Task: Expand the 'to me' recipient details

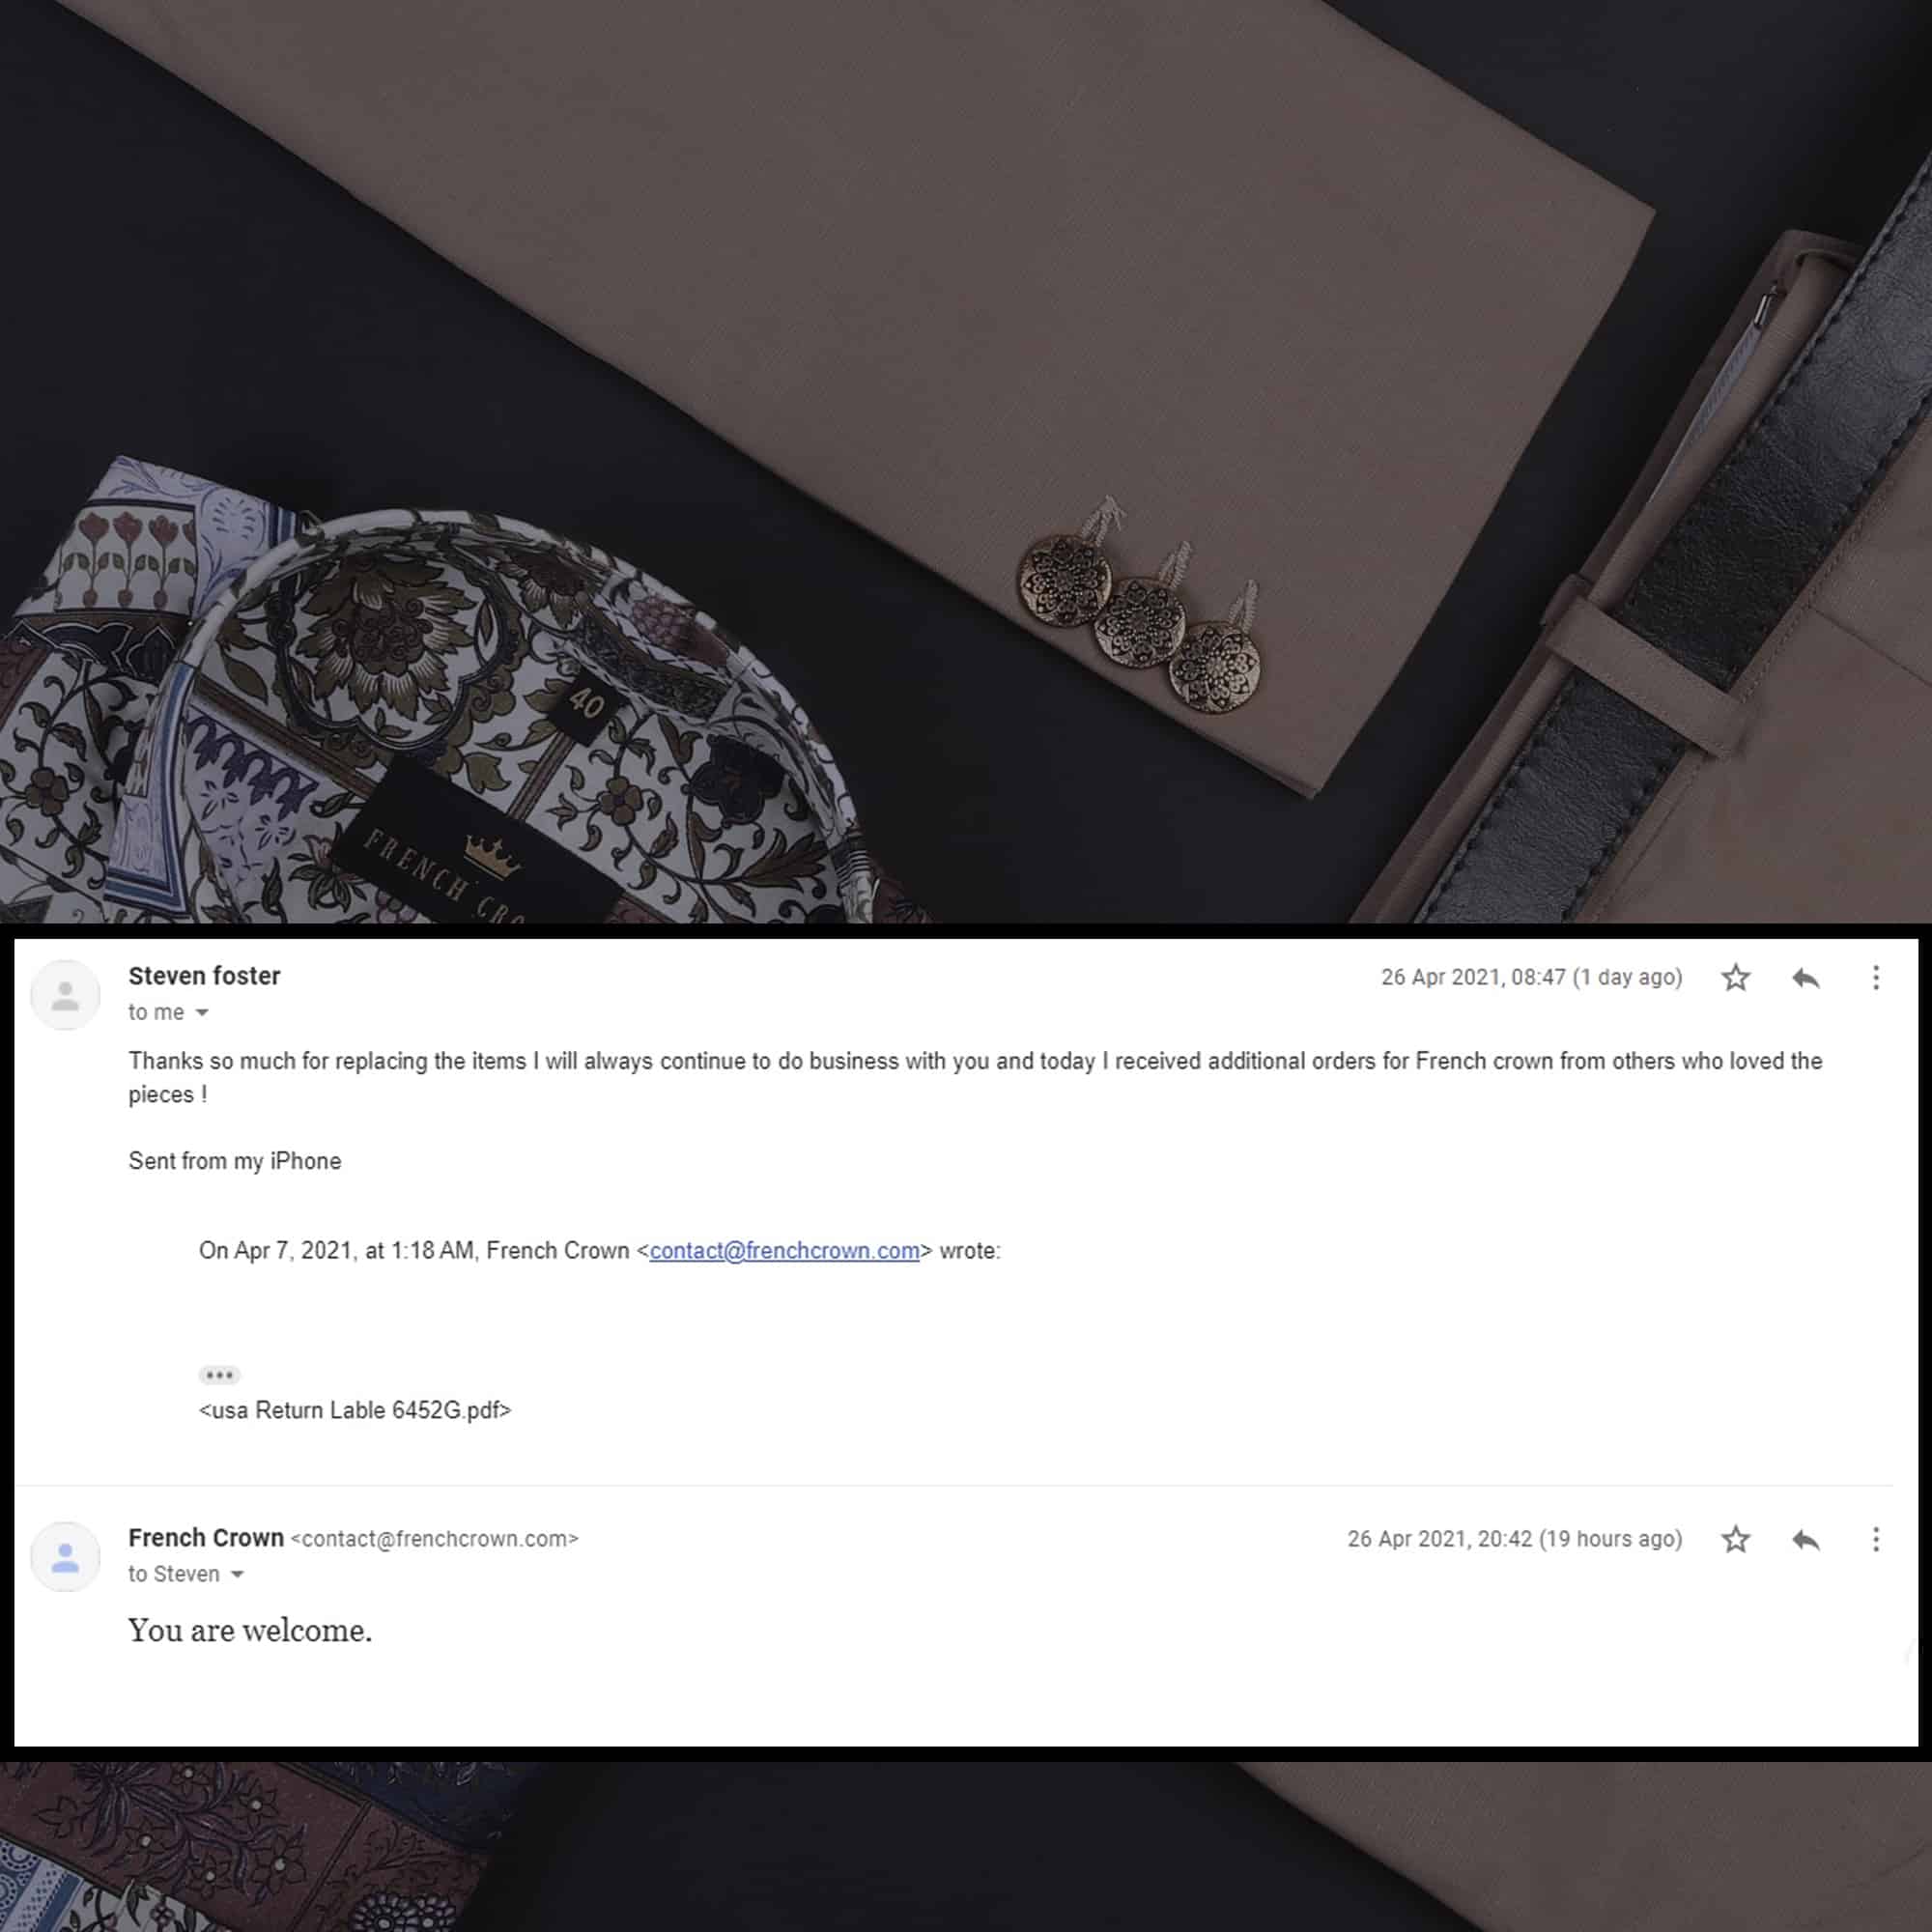Action: 202,1013
